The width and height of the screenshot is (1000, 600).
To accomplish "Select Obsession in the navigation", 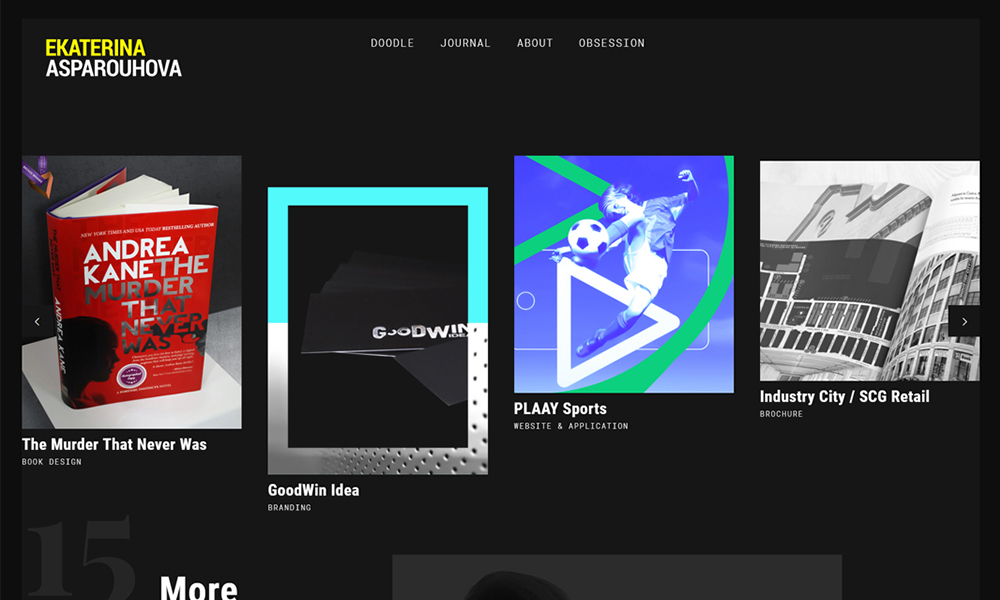I will coord(611,43).
